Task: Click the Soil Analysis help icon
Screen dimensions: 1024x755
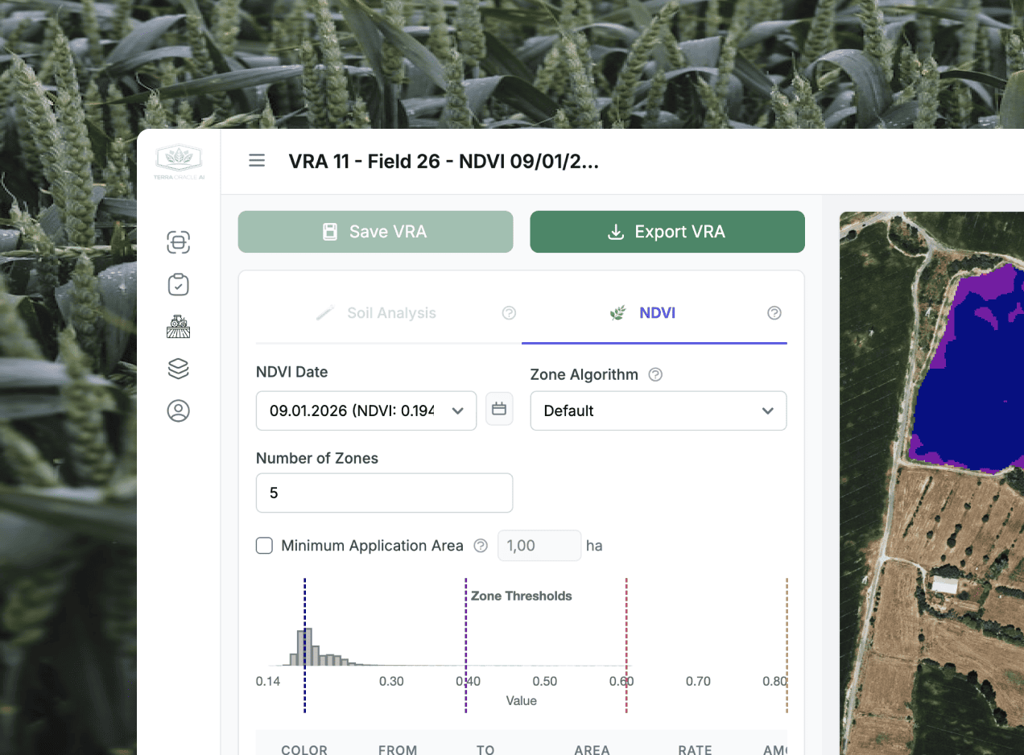Action: point(509,312)
